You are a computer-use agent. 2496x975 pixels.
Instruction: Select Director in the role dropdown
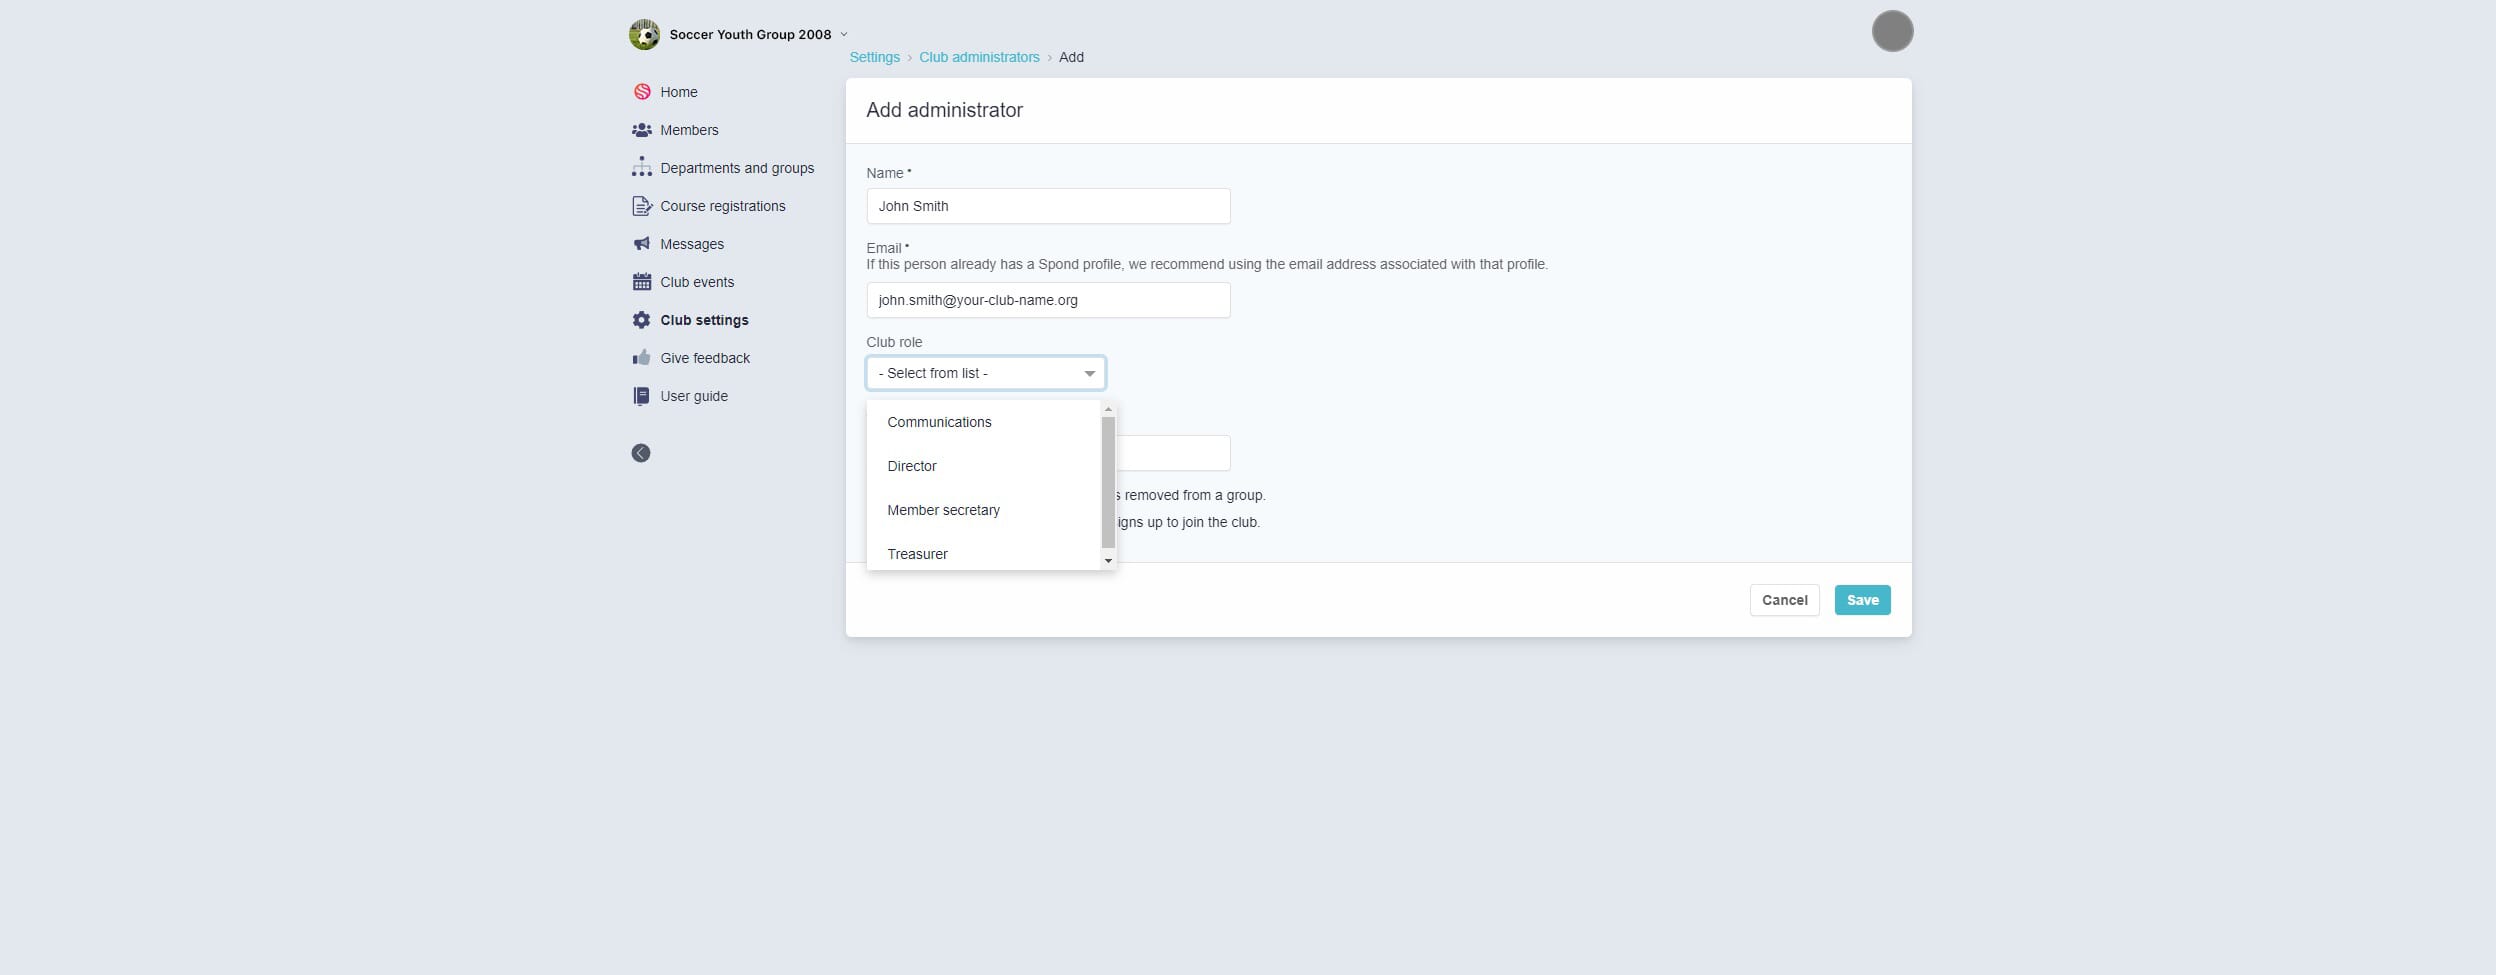(912, 466)
